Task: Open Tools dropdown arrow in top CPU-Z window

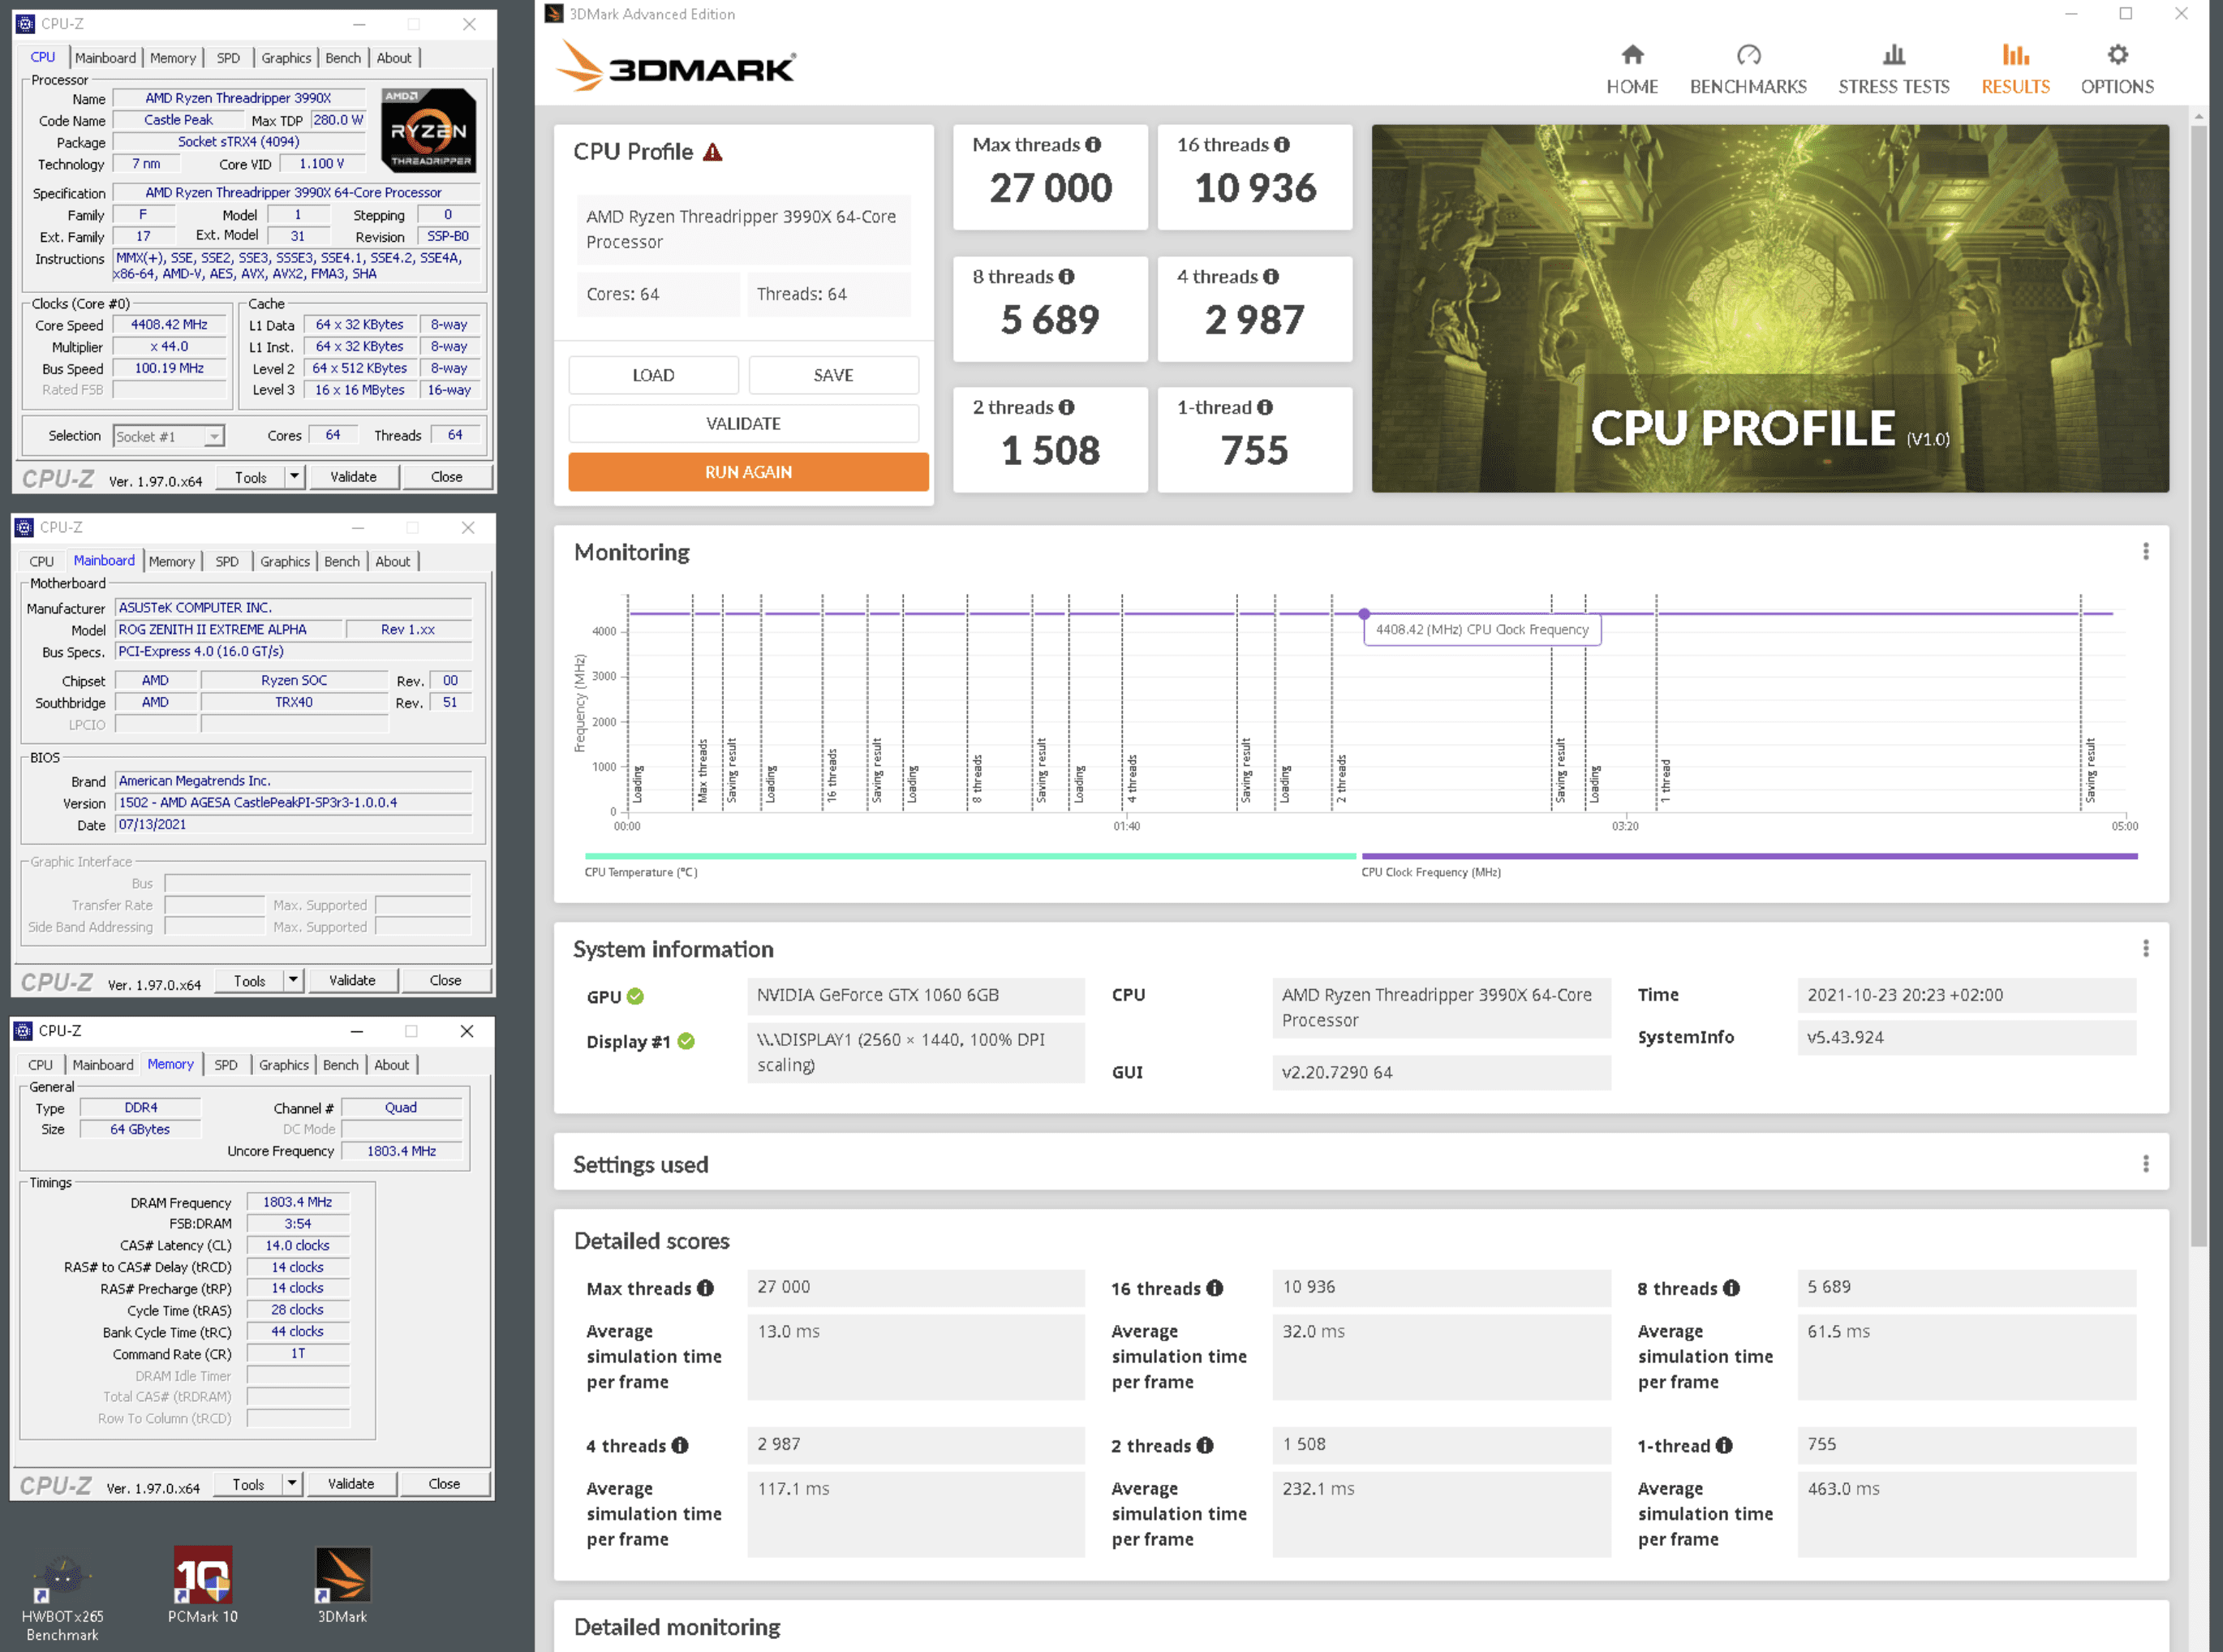Action: click(294, 477)
